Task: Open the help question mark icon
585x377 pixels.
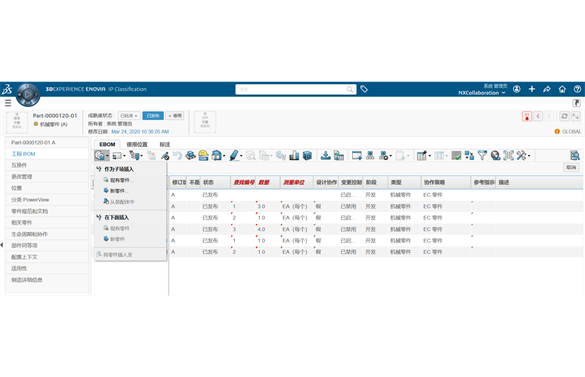Action: [x=577, y=89]
